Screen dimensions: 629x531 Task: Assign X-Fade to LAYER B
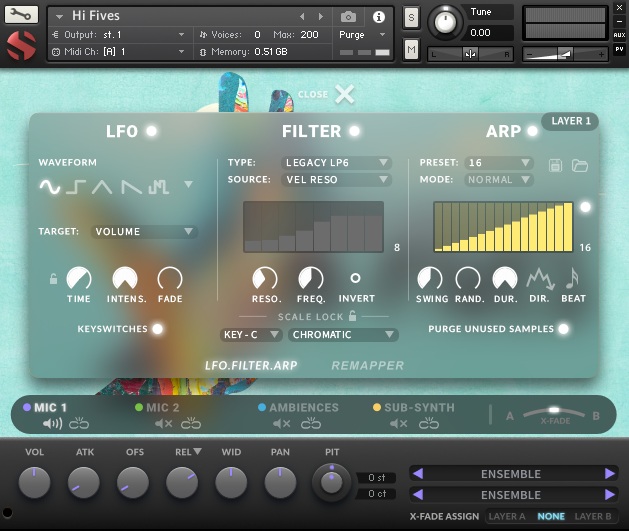click(592, 516)
